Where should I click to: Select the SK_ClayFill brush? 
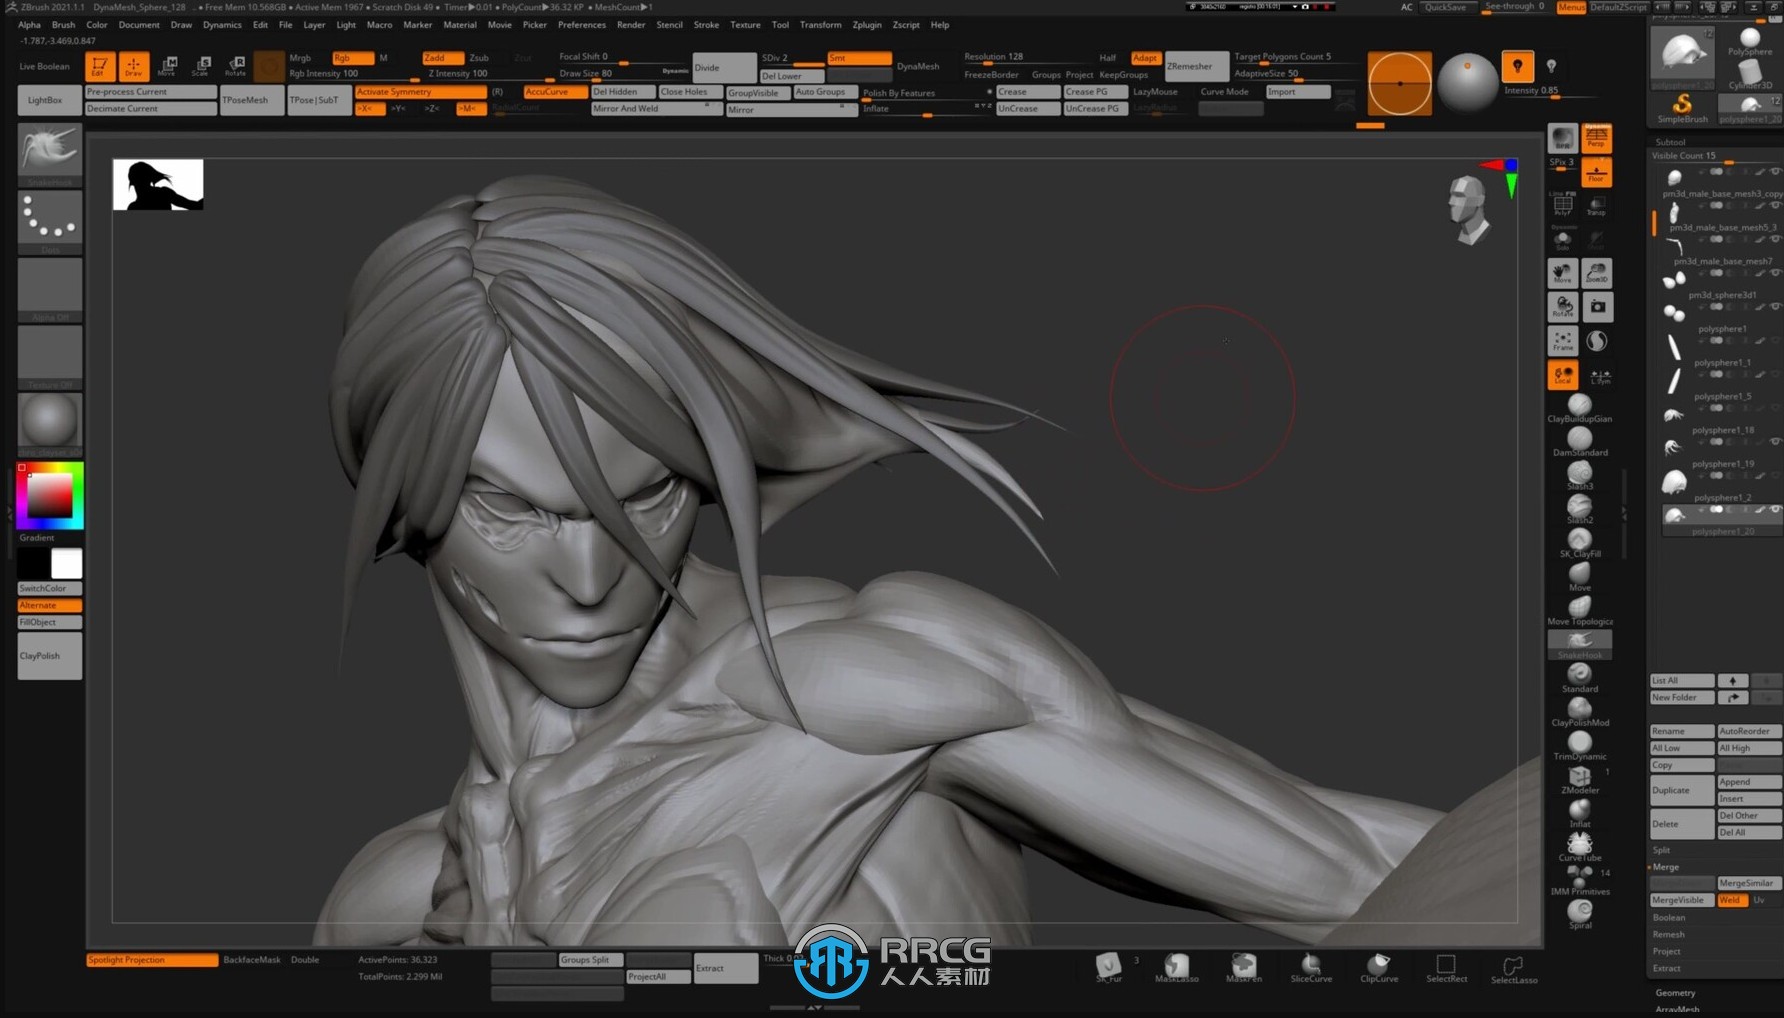1579,544
